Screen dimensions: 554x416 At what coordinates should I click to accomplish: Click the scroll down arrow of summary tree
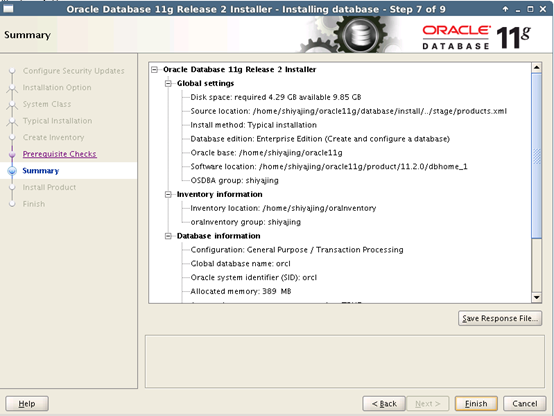point(536,298)
